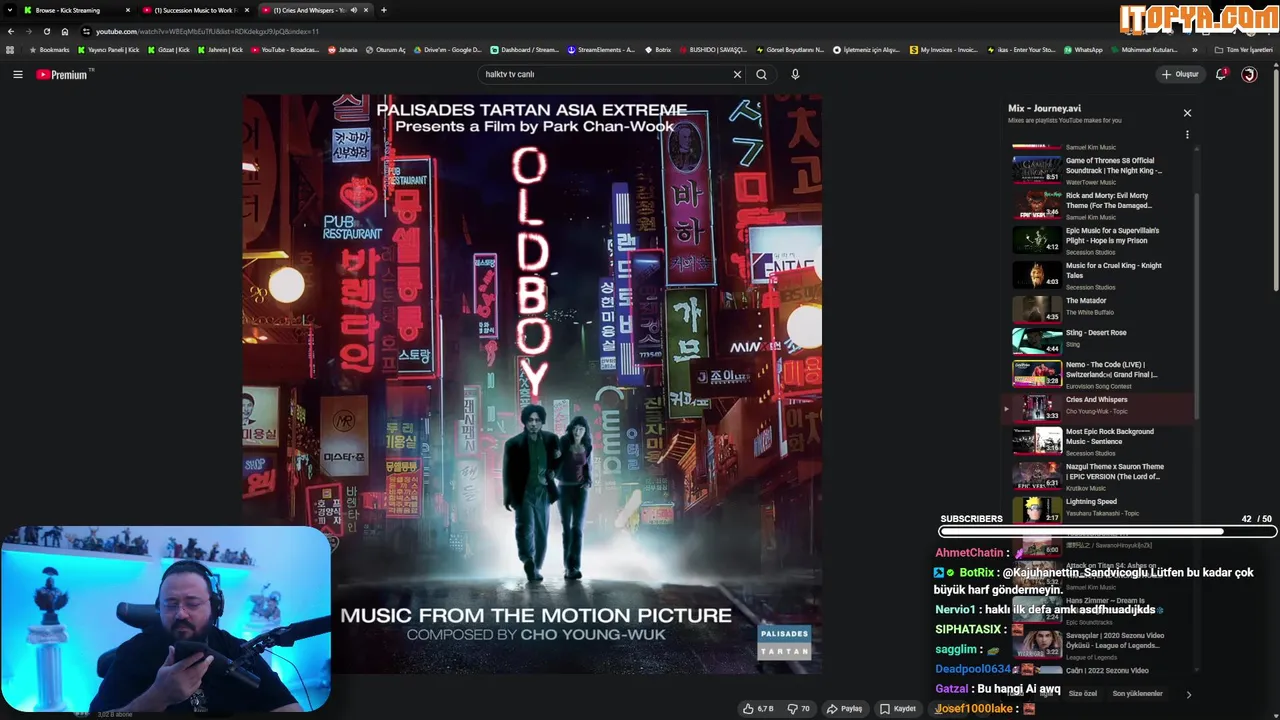Open Drive'ım - Google Drive bookmark
1280x720 pixels.
pos(447,50)
